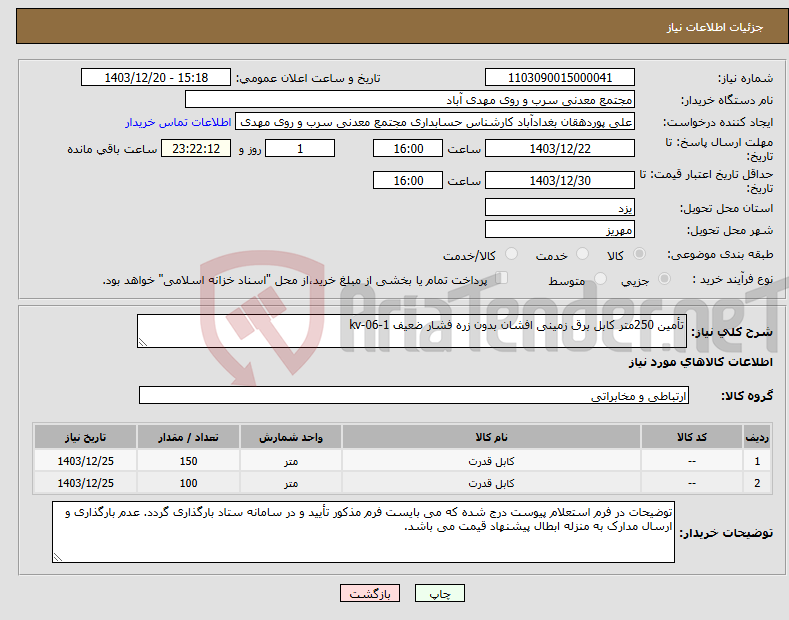Viewport: 789px width, 620px height.
Task: Click the ردیف column header
Action: pyautogui.click(x=757, y=437)
